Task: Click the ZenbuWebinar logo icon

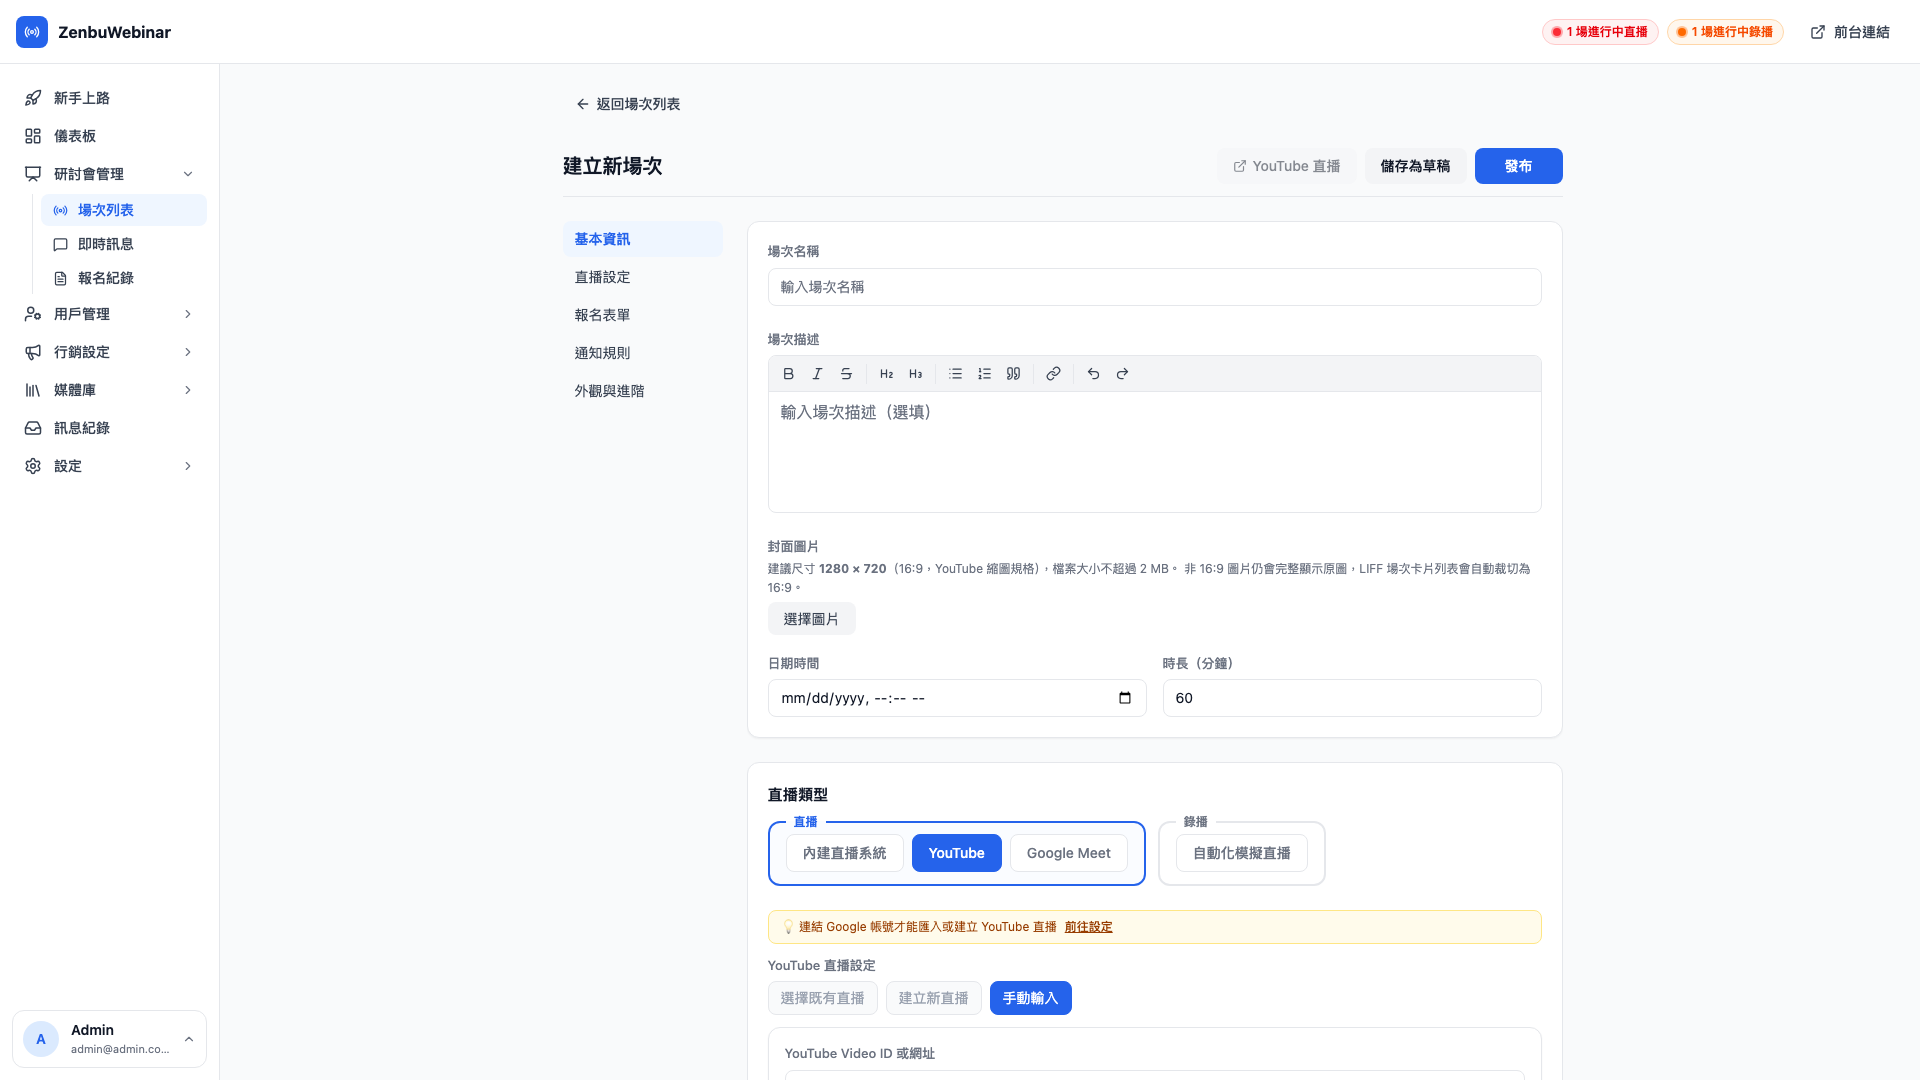Action: click(x=32, y=32)
